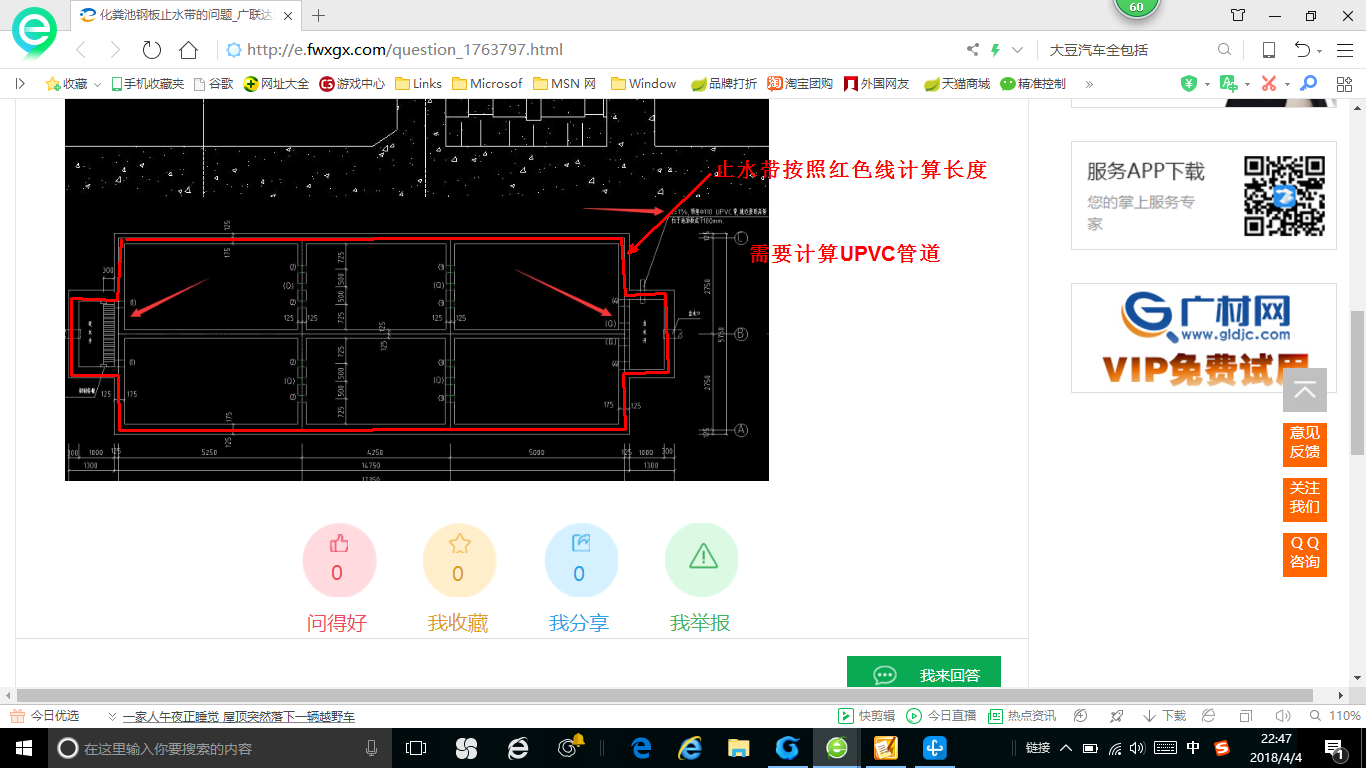Click the blue magnifier extension icon
Screen dimensions: 1366x768
pos(1308,84)
